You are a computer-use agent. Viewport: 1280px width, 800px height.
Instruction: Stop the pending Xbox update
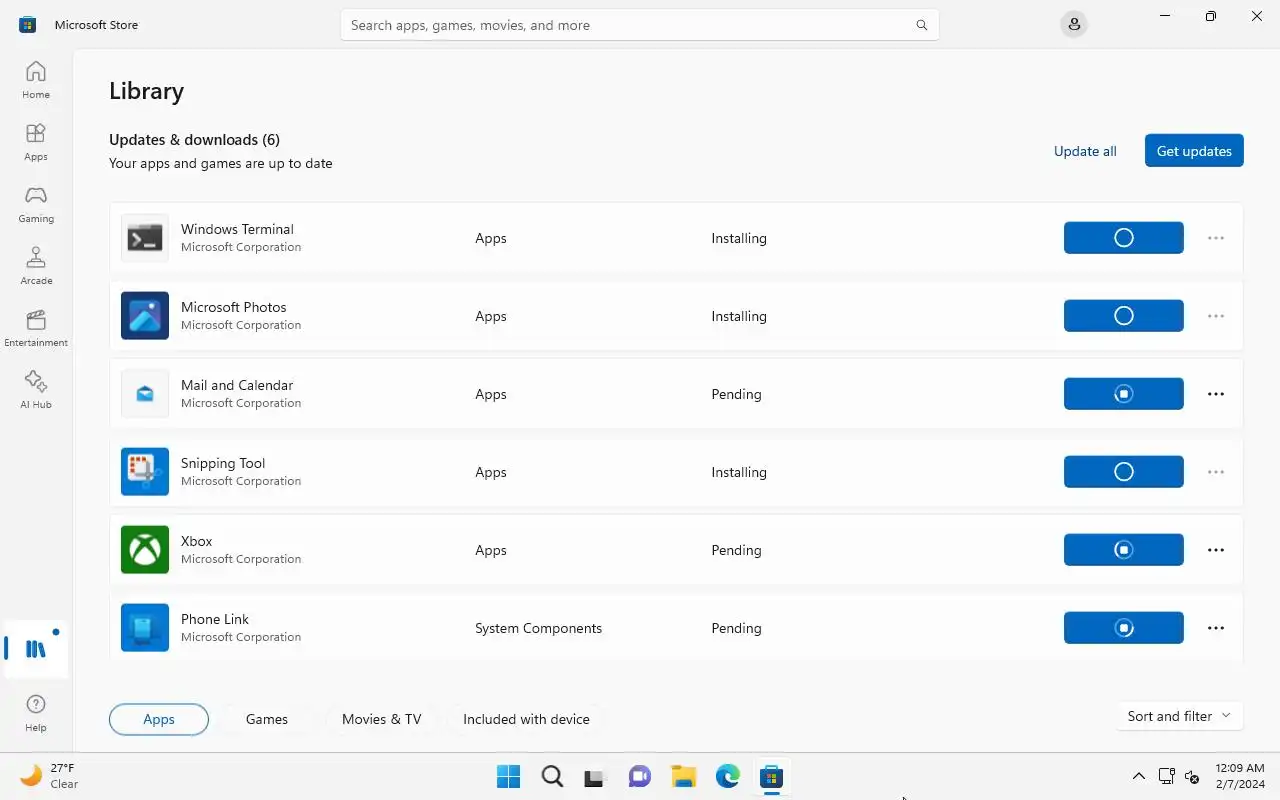click(x=1124, y=550)
